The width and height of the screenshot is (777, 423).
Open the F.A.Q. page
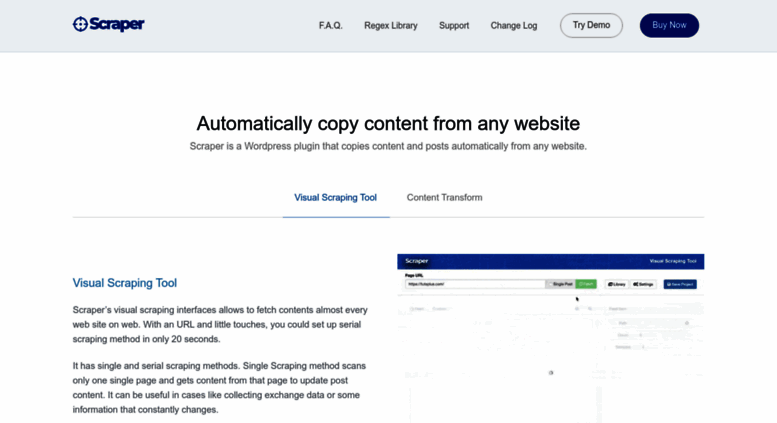(x=331, y=25)
